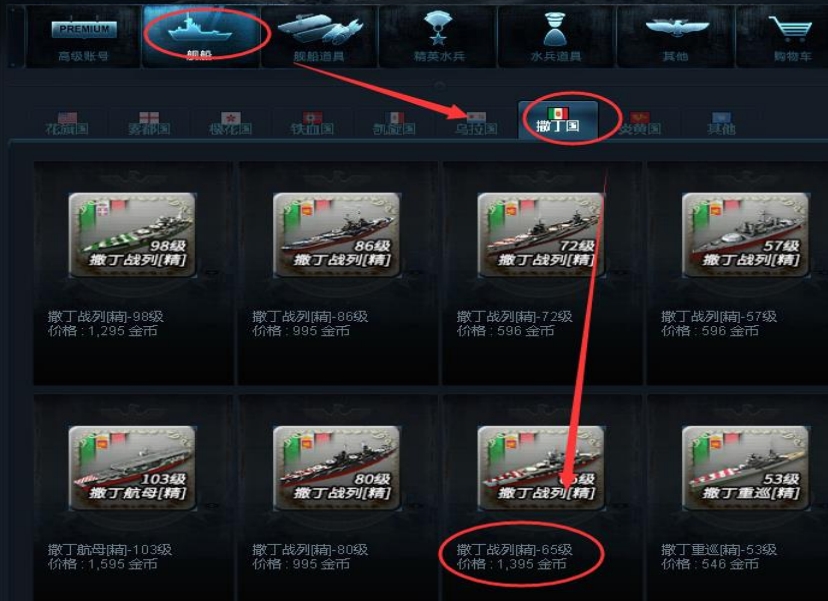The height and width of the screenshot is (601, 828).
Task: Switch to the 乌拉国 nation tab
Action: coord(476,123)
